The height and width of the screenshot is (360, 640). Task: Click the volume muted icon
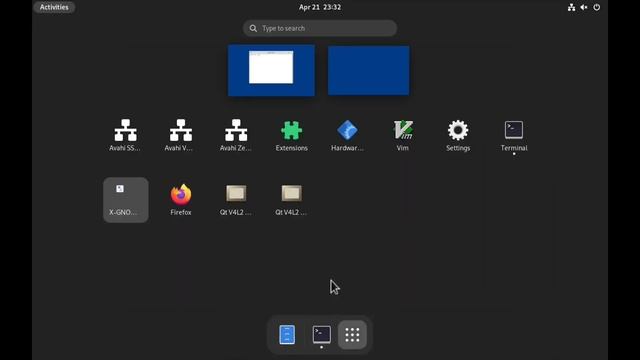[x=584, y=7]
